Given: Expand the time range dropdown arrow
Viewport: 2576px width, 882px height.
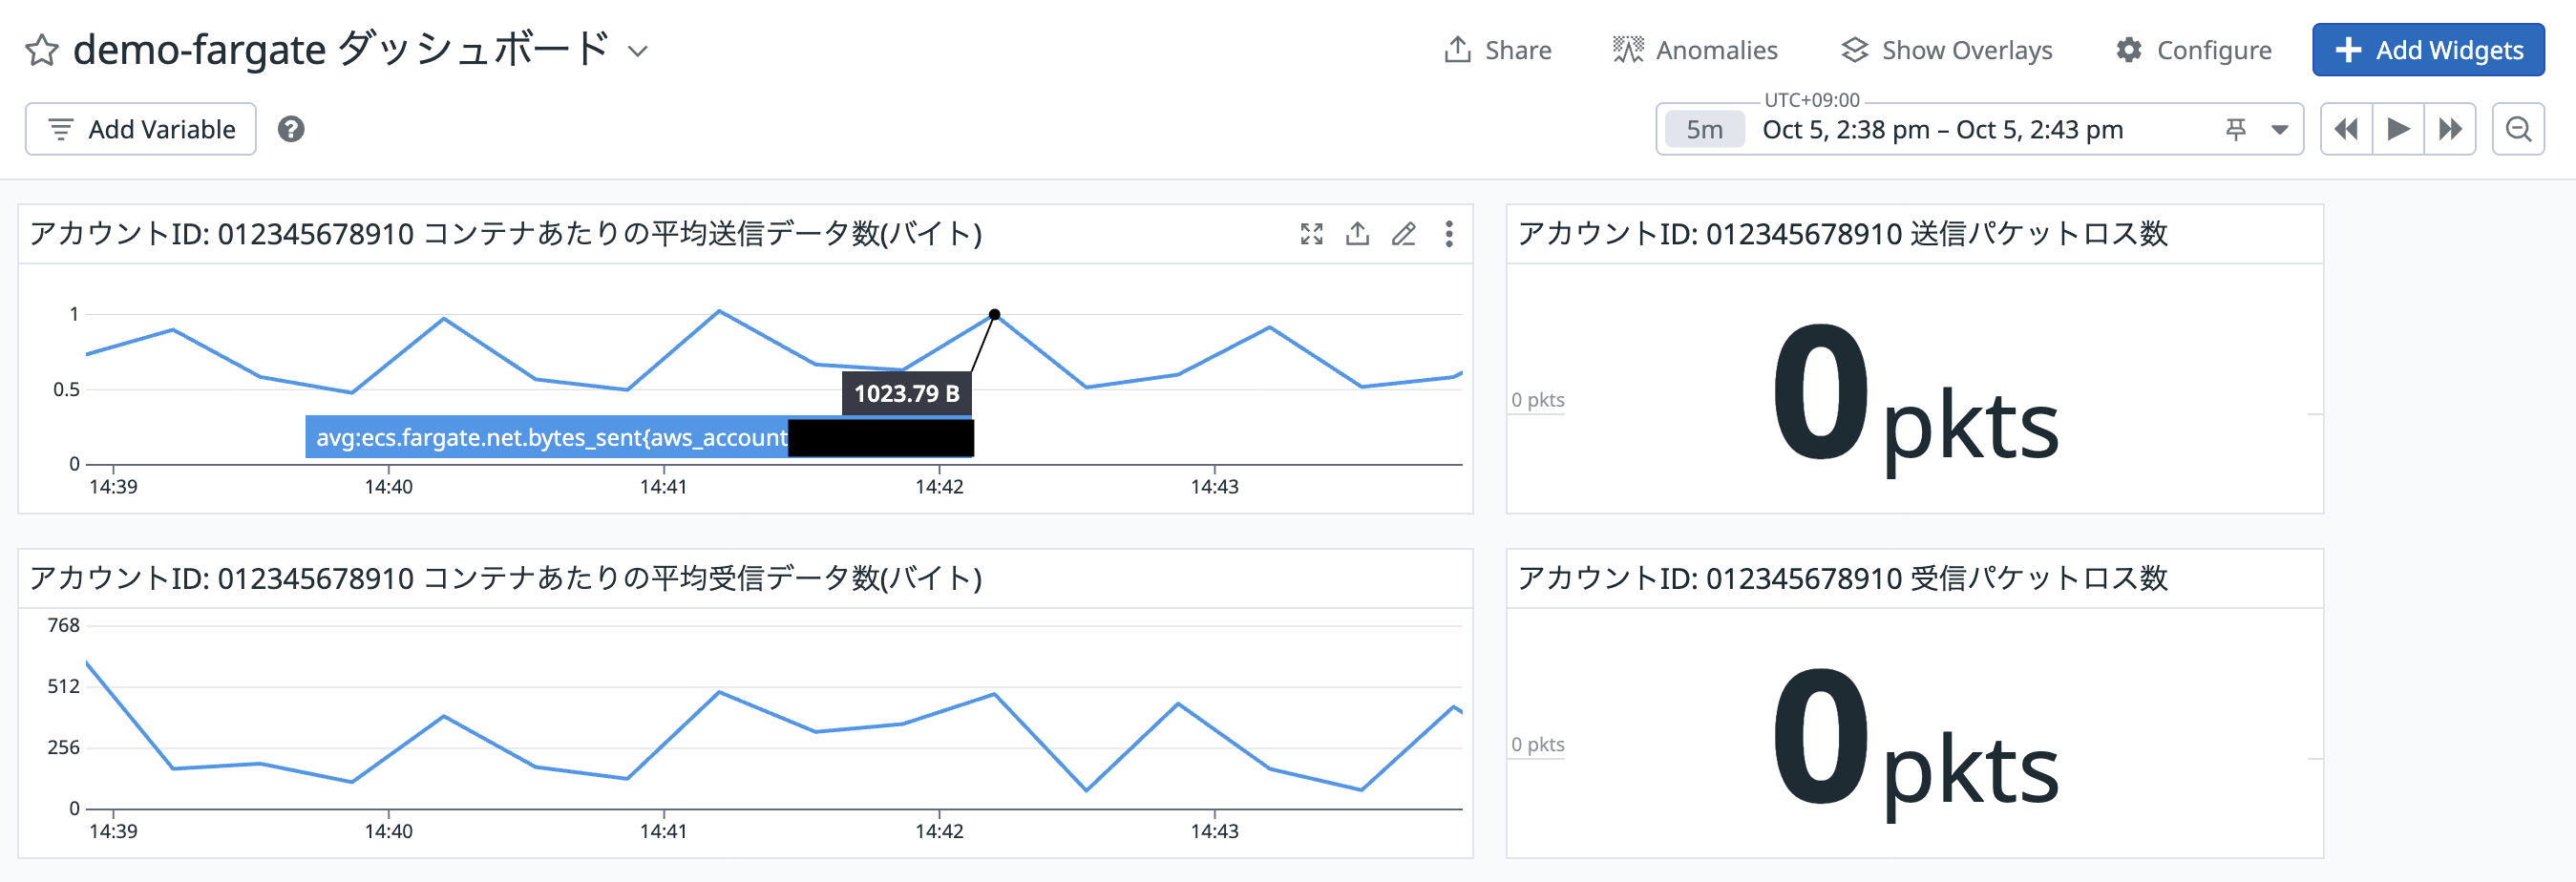Looking at the screenshot, I should coord(2280,129).
